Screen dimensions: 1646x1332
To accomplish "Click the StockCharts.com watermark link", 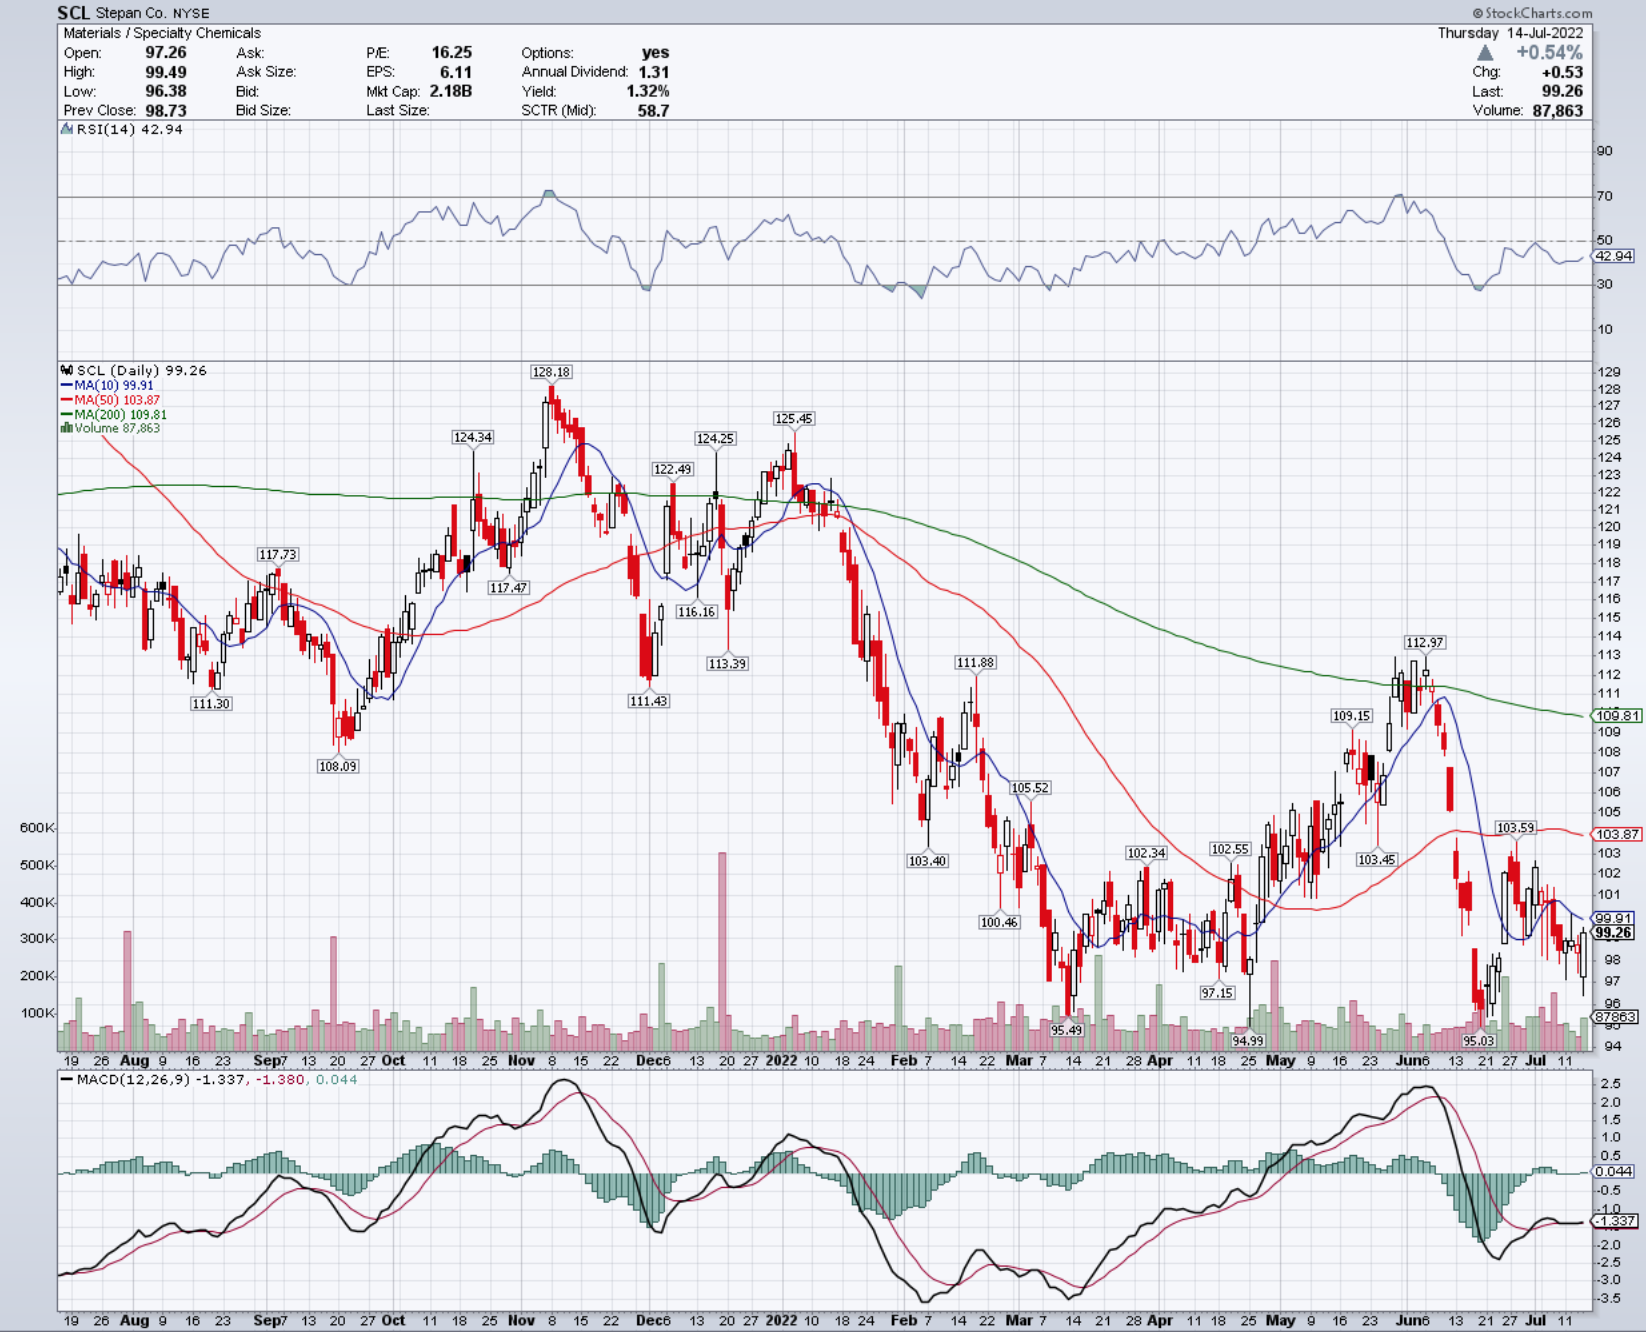I will pyautogui.click(x=1531, y=13).
